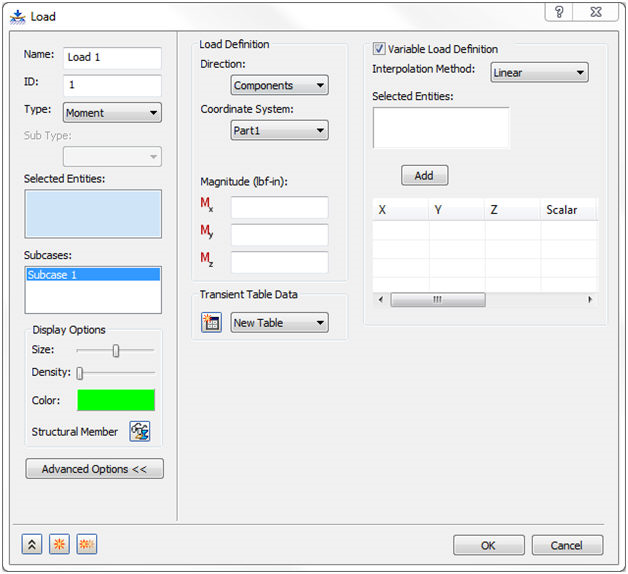Image resolution: width=628 pixels, height=574 pixels.
Task: Close the Load dialog window
Action: tap(596, 12)
